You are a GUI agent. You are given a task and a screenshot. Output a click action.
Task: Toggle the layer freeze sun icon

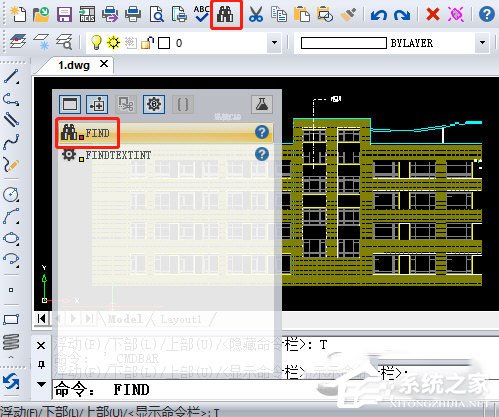[x=113, y=43]
